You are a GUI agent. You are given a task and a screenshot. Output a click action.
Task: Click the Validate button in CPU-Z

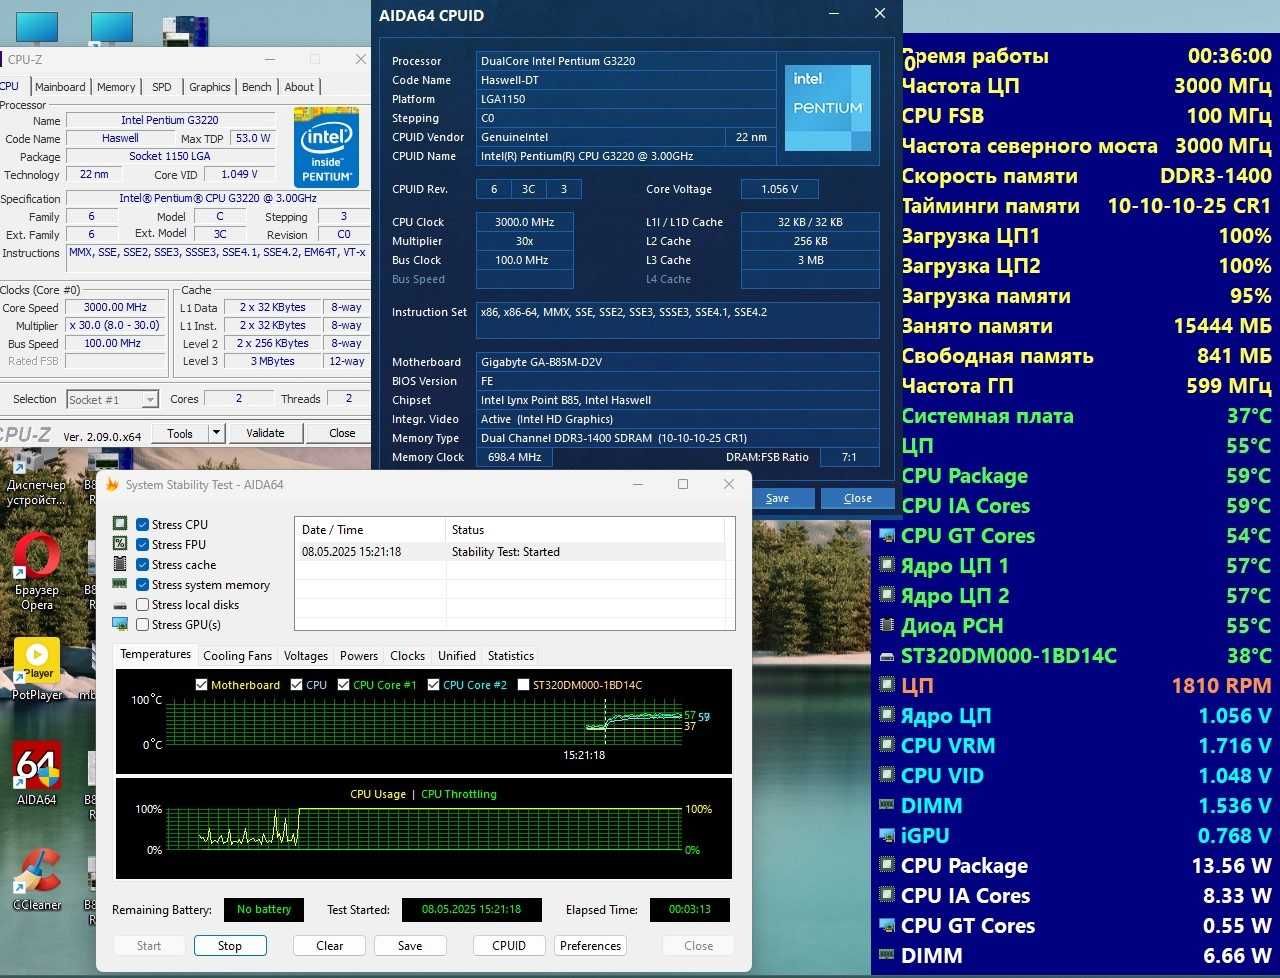pos(265,433)
